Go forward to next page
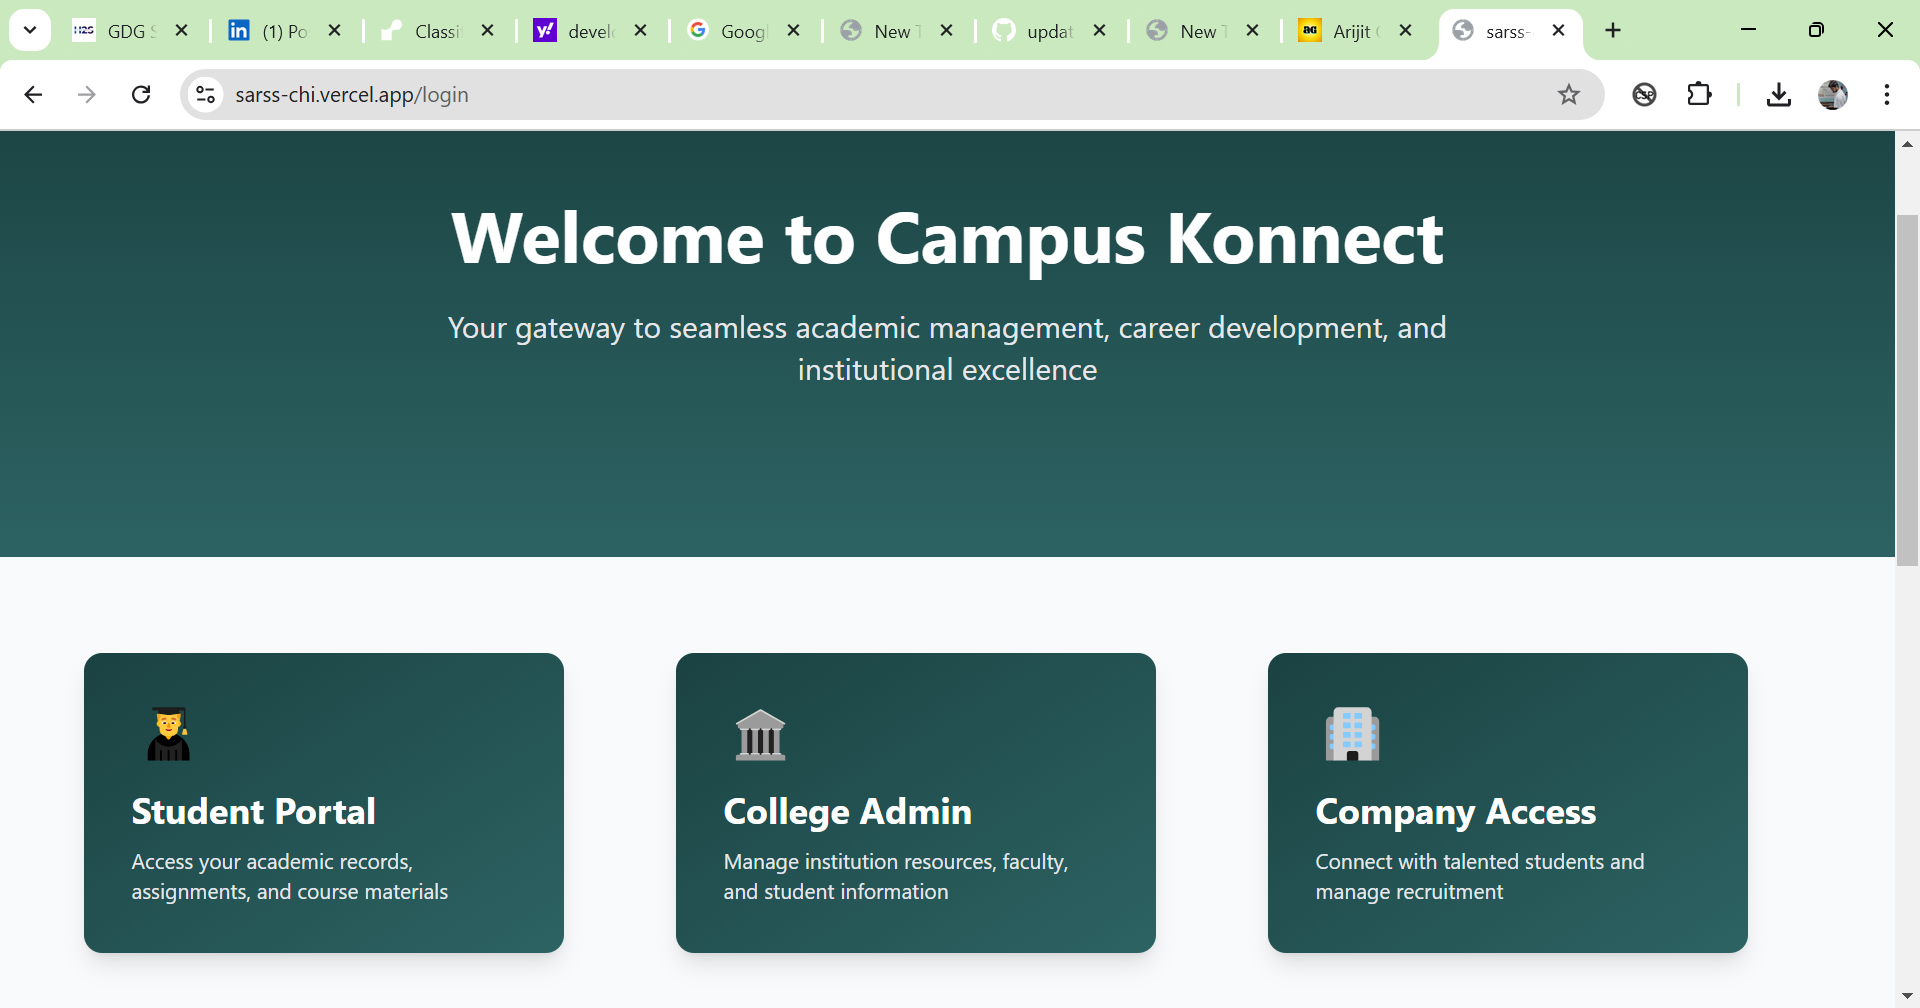Image resolution: width=1920 pixels, height=1008 pixels. 87,95
